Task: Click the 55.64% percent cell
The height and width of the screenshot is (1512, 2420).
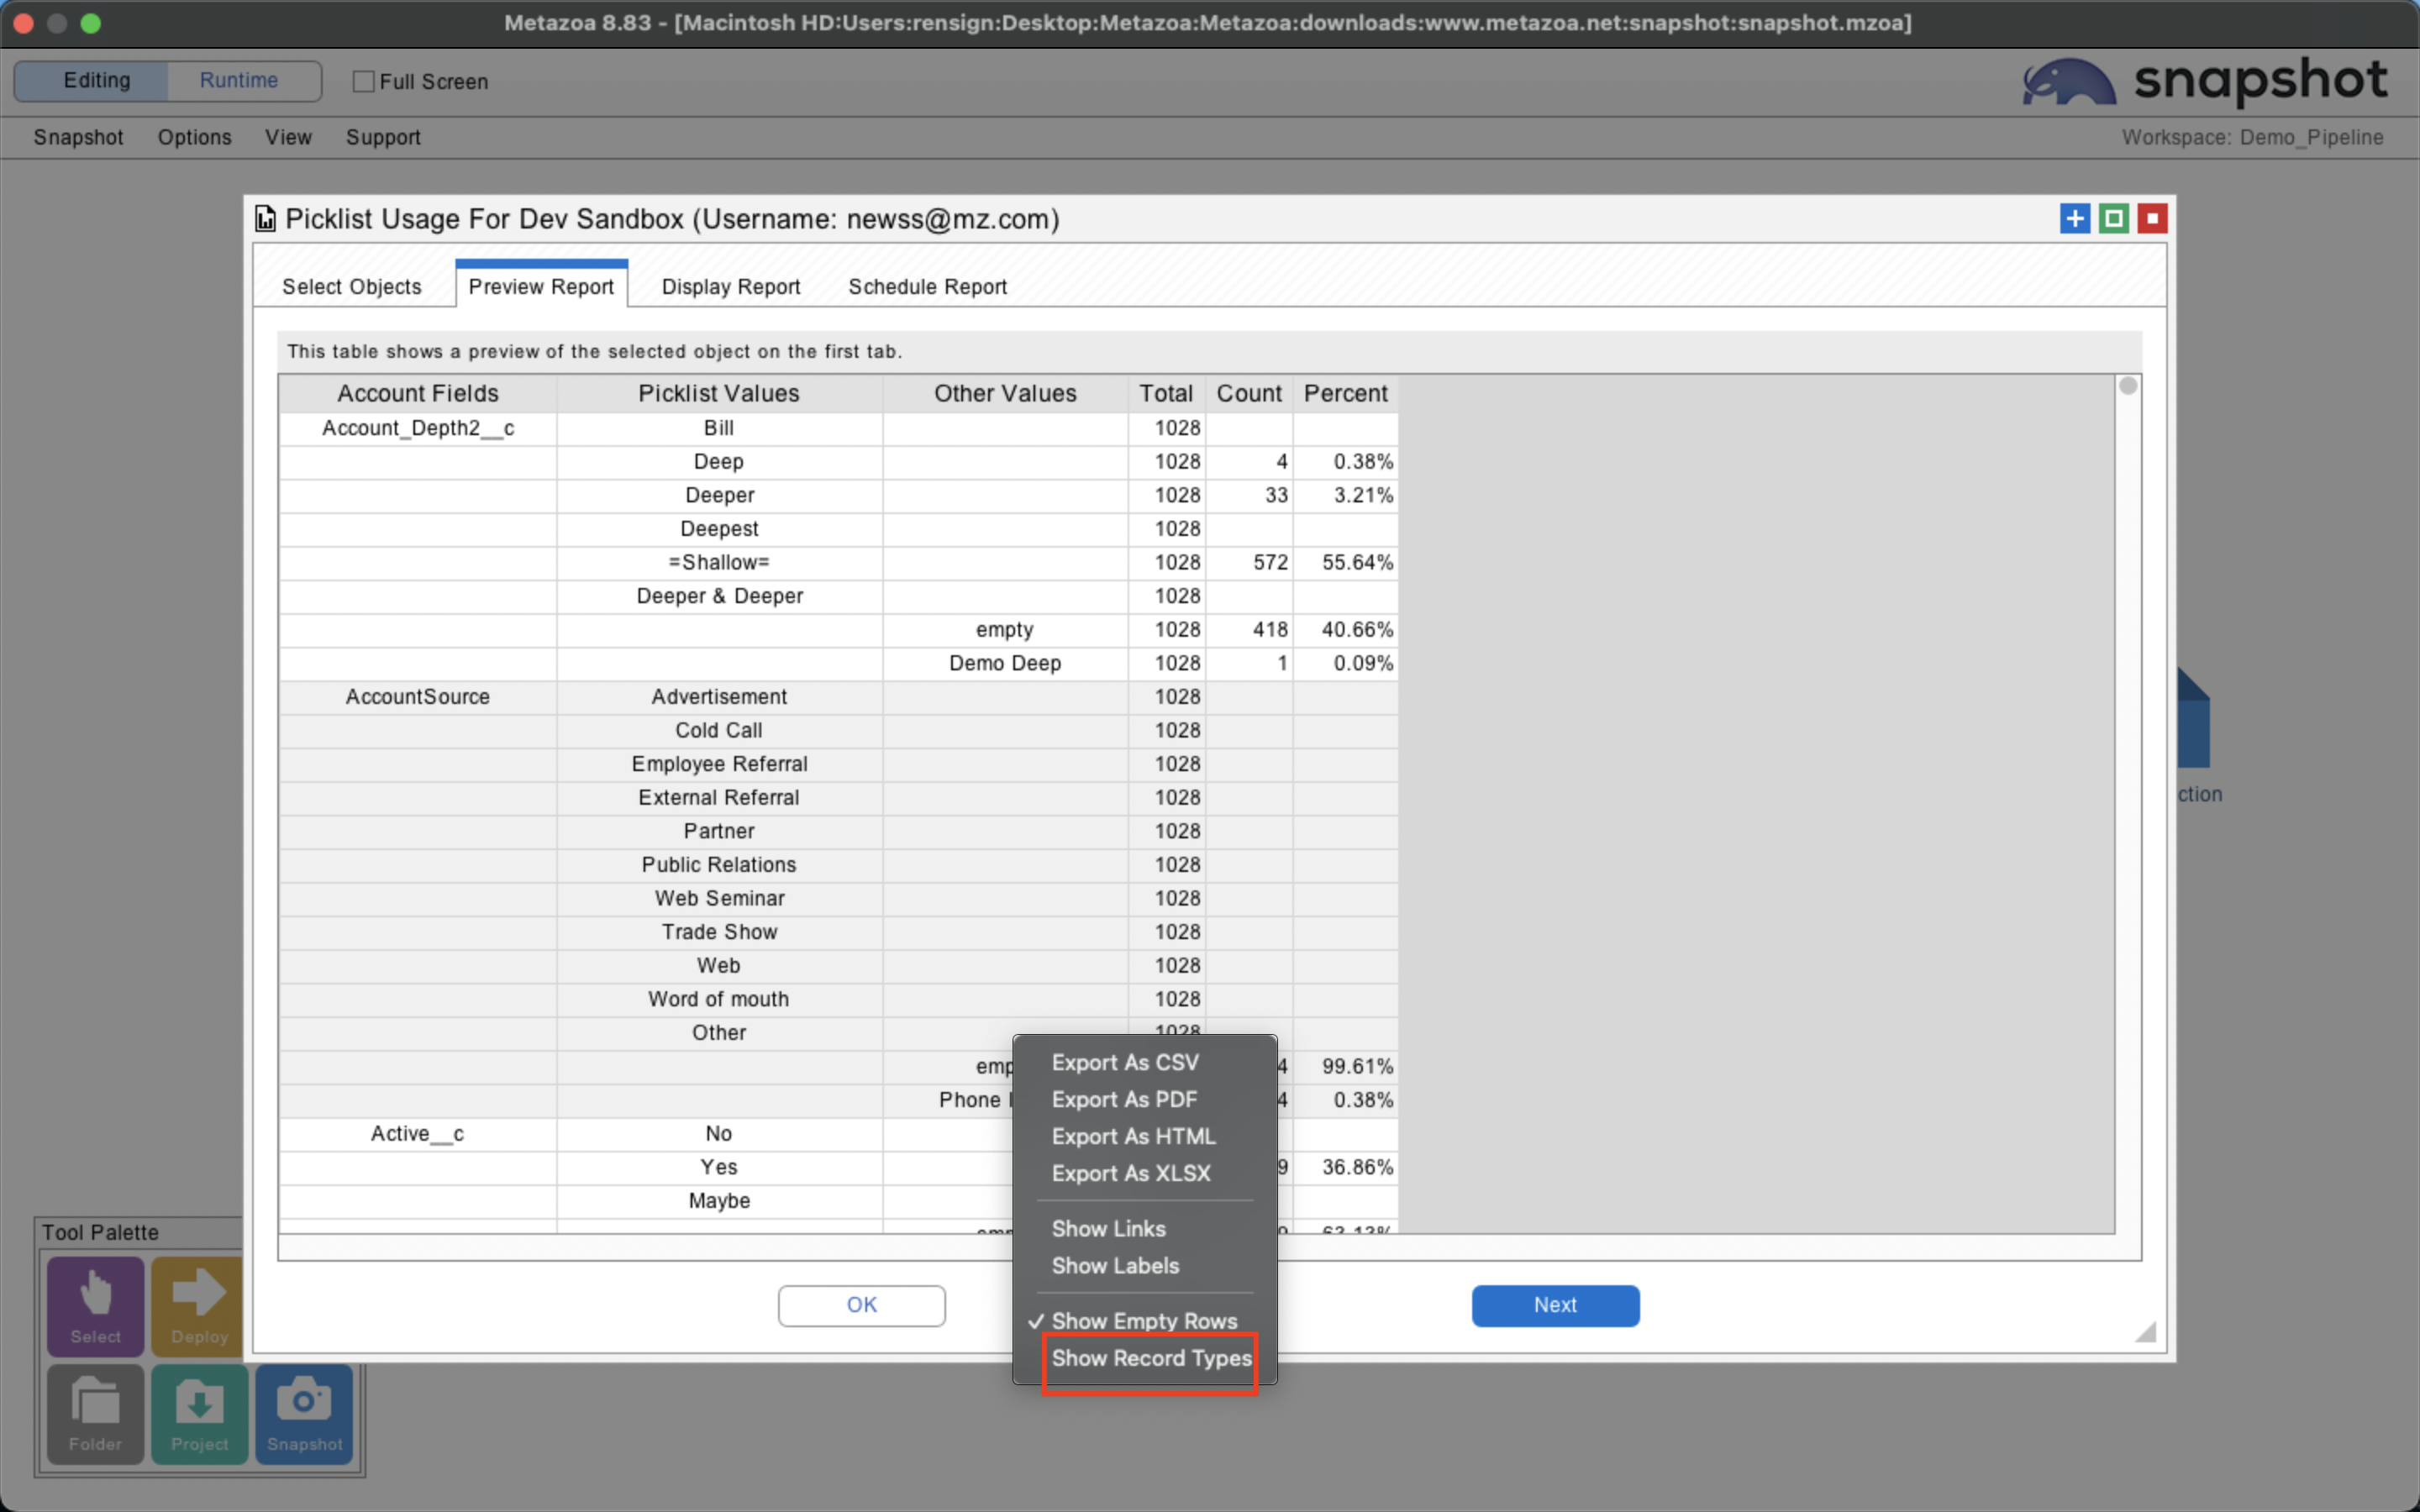Action: 1345,562
